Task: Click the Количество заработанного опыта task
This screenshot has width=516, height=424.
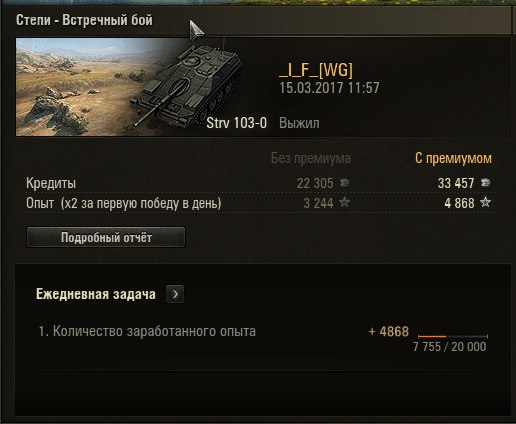Action: (x=147, y=331)
